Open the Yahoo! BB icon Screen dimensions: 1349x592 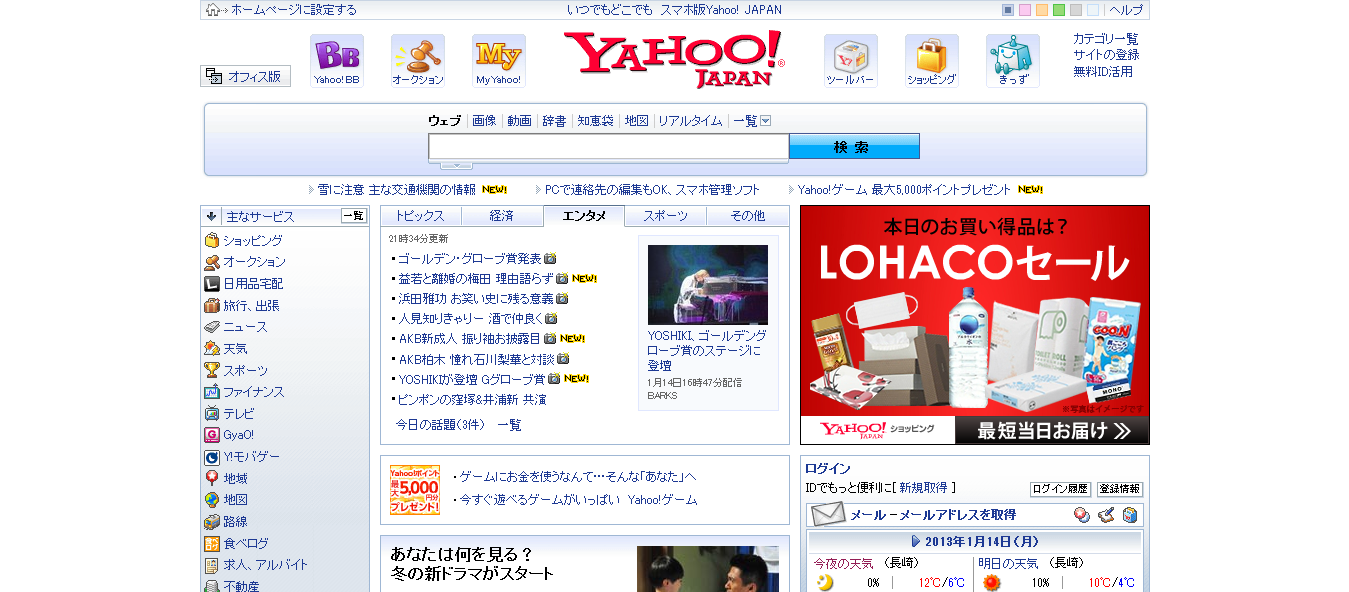click(336, 61)
